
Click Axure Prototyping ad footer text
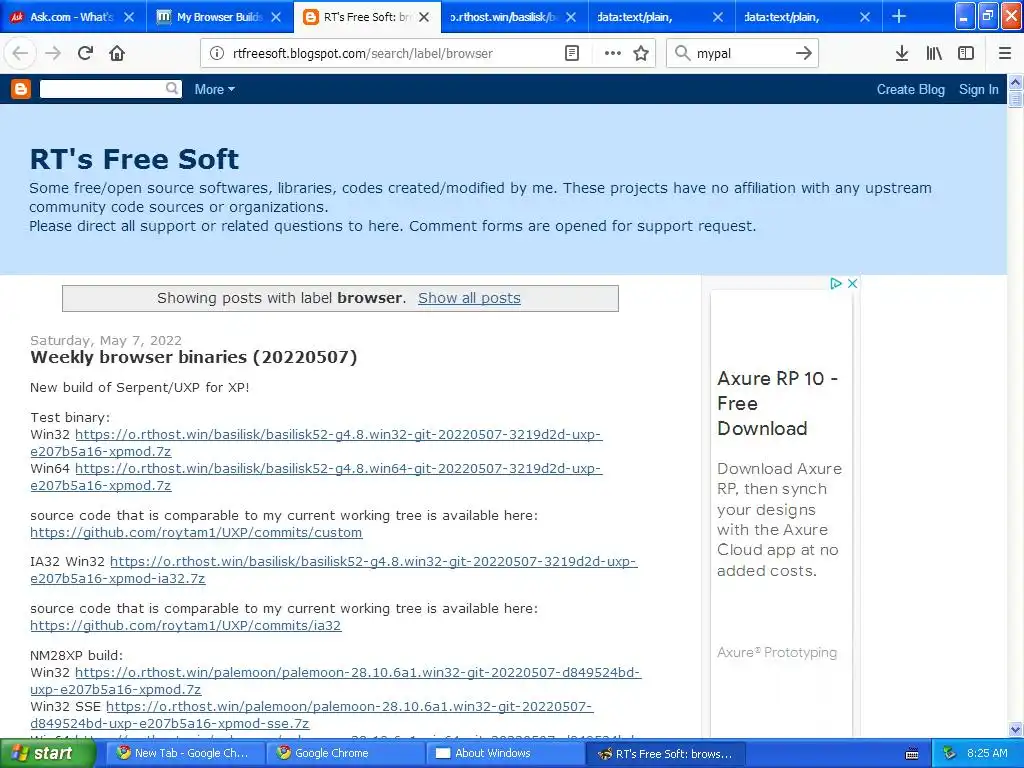(776, 652)
